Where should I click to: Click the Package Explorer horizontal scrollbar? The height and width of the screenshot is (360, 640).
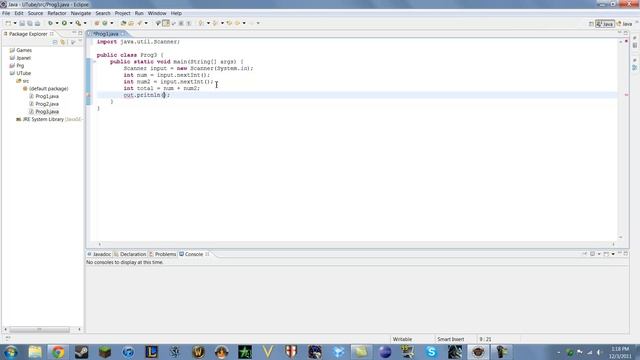point(40,329)
